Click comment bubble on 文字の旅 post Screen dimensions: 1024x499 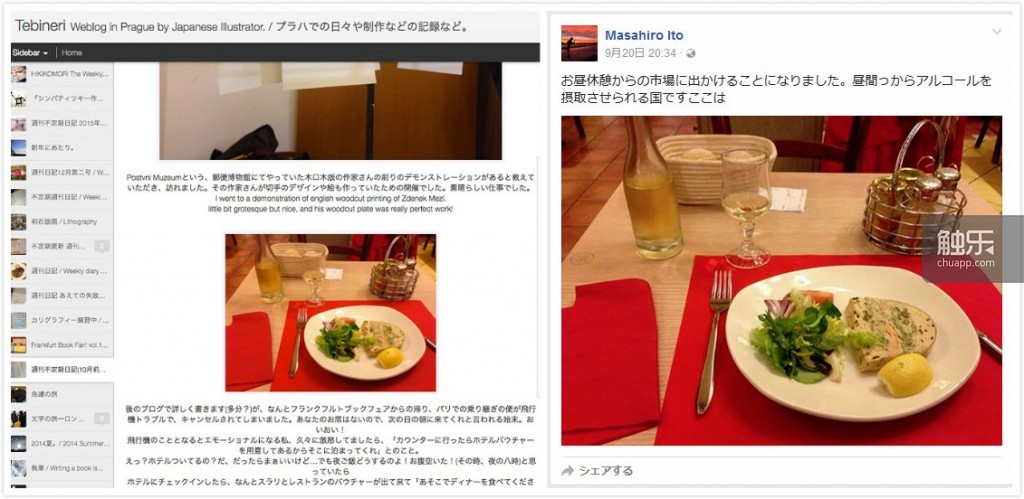coord(101,419)
